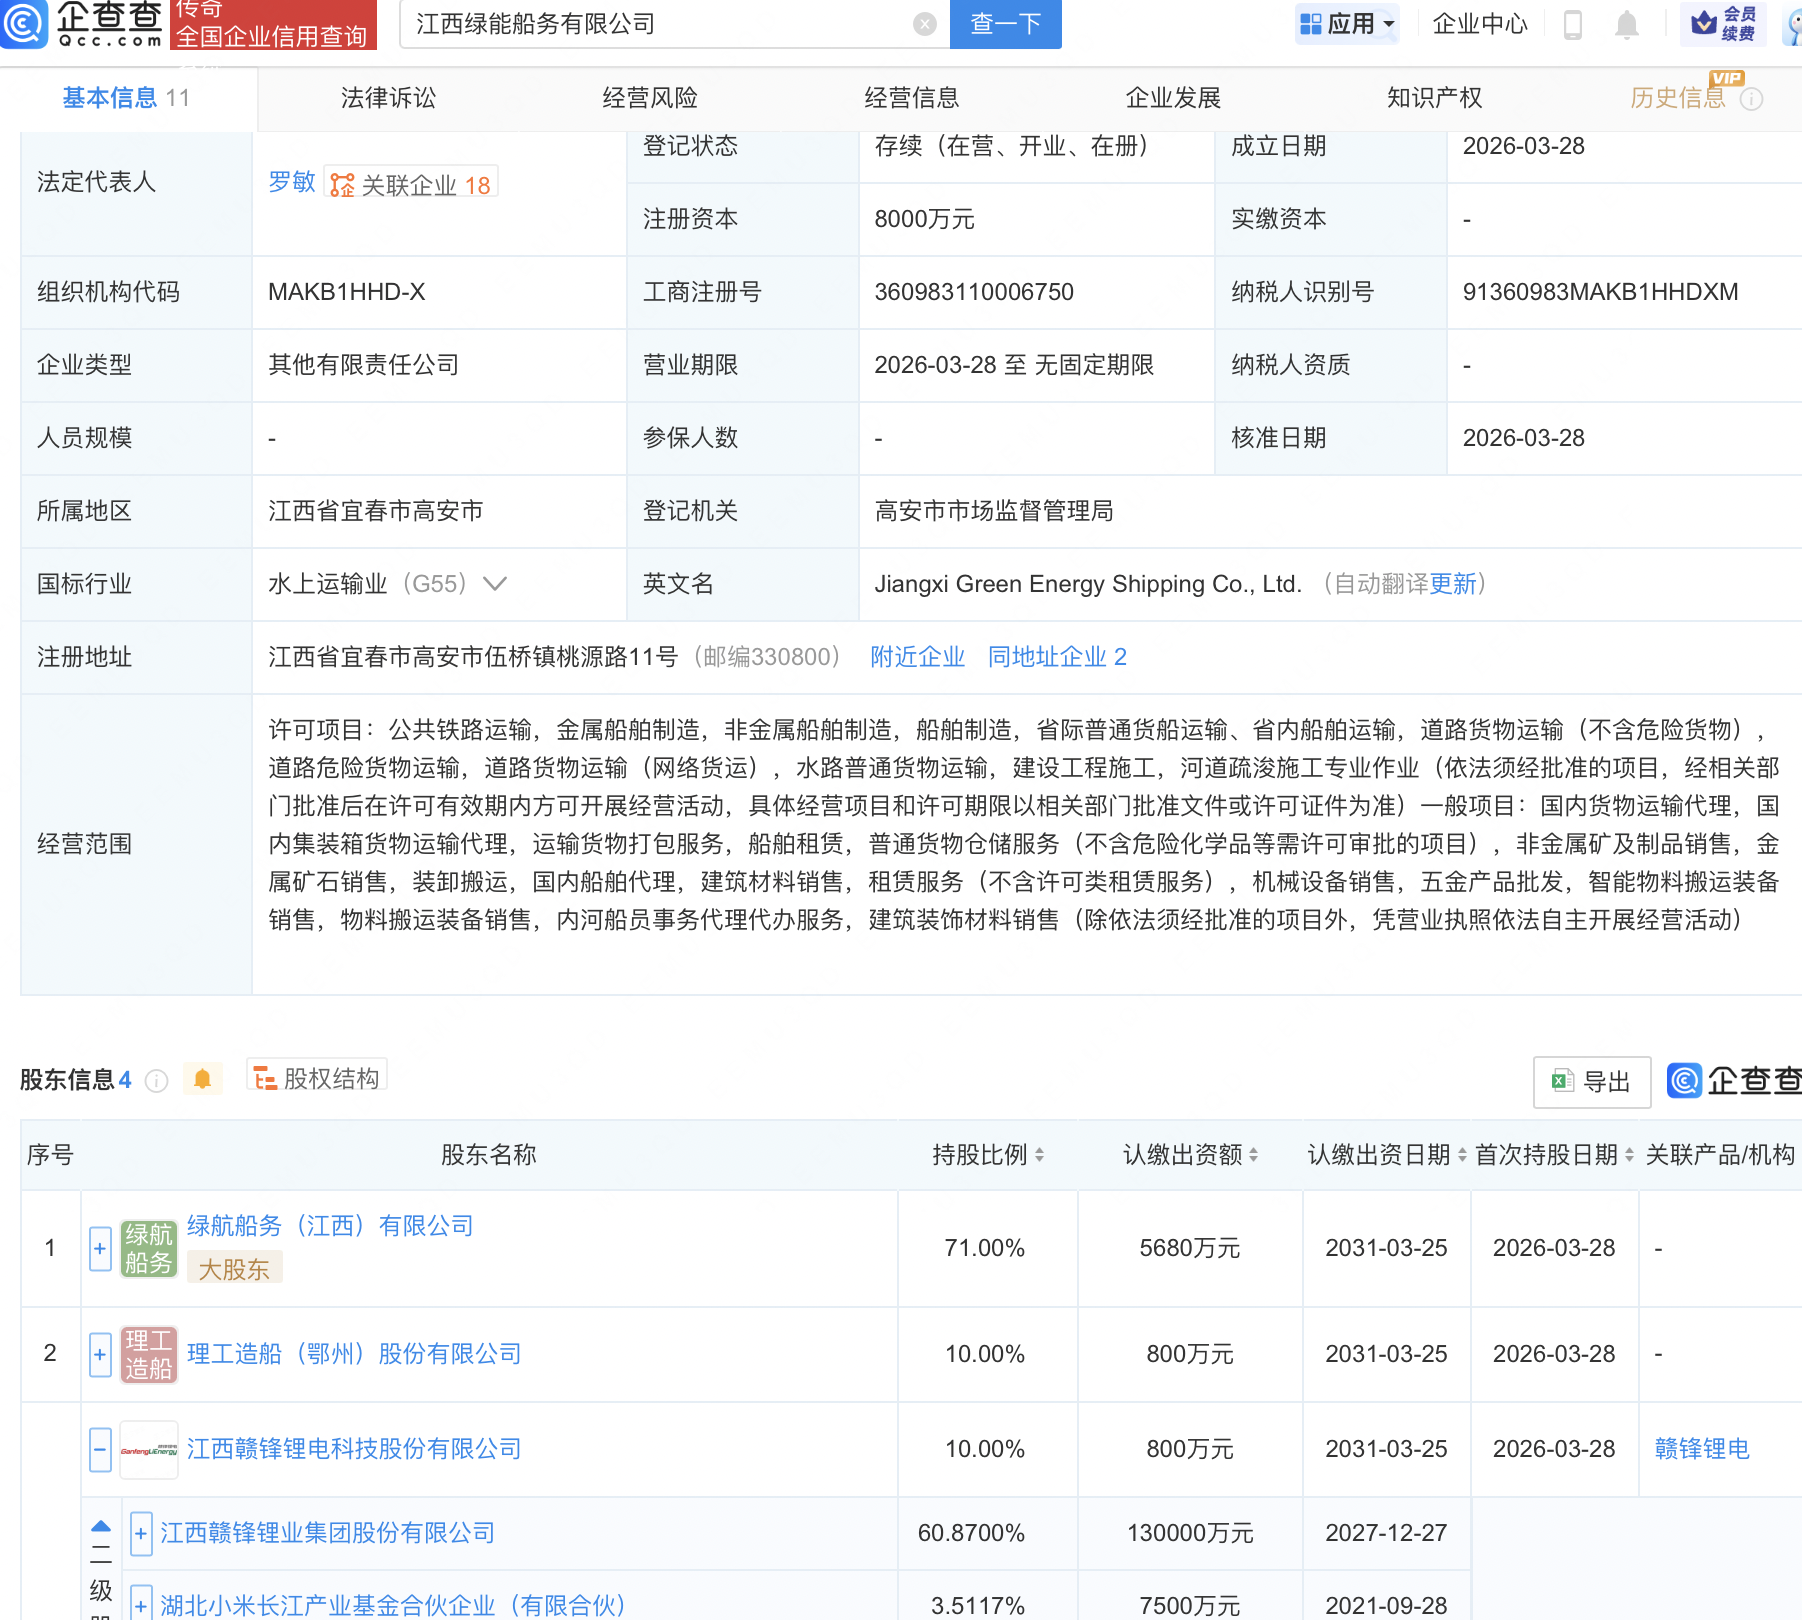Click the info circle next to 股东信息 4

pyautogui.click(x=156, y=1080)
